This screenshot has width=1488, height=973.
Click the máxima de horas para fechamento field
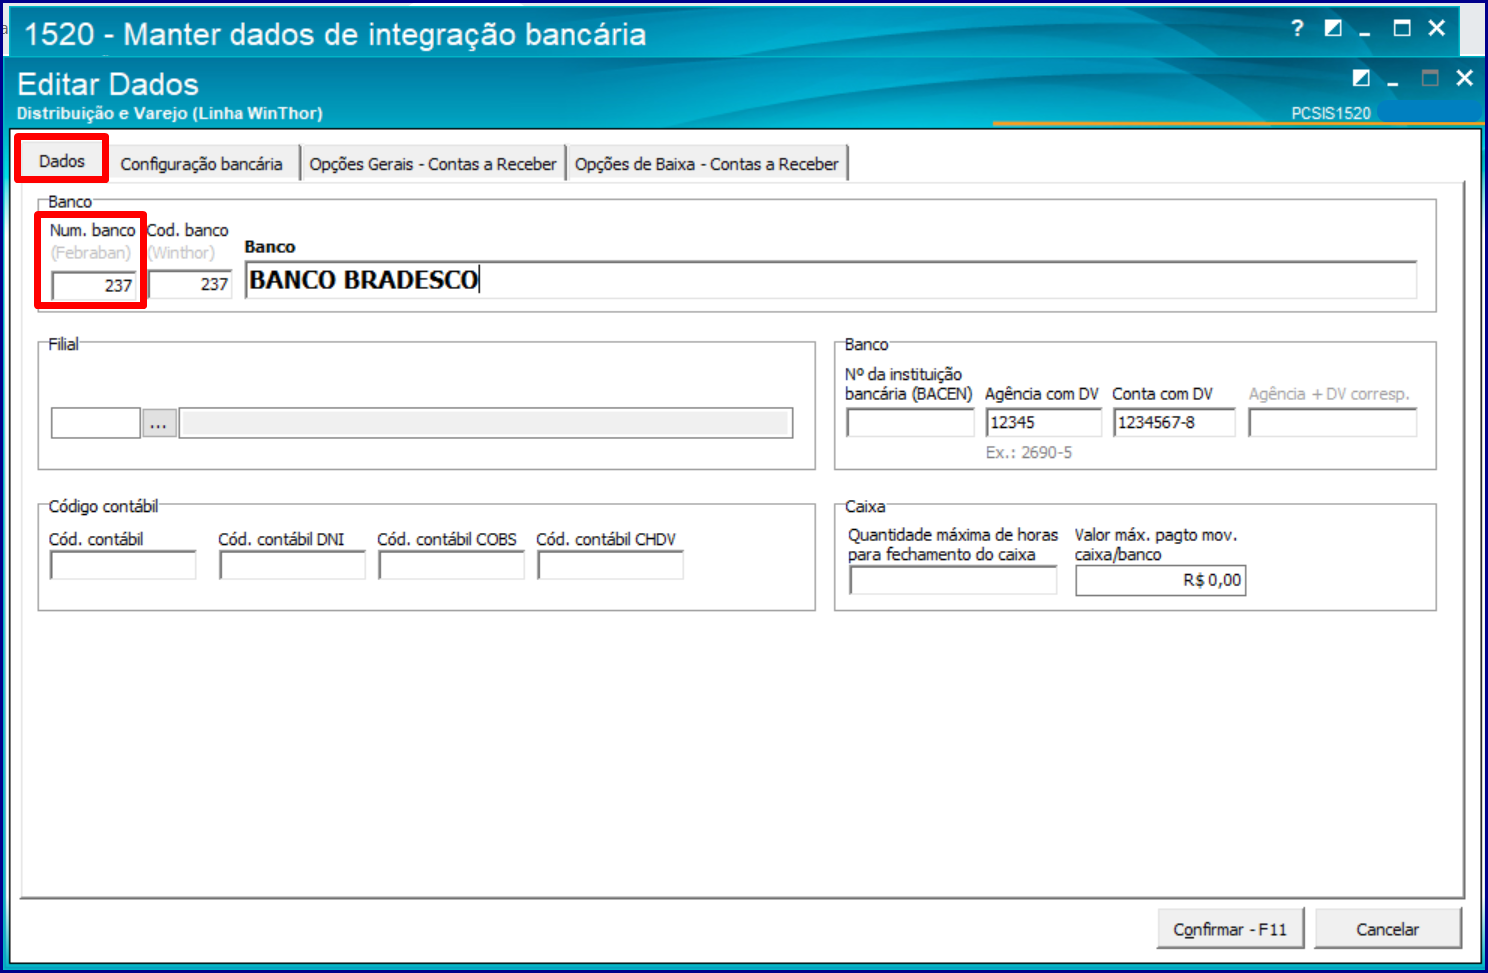953,580
